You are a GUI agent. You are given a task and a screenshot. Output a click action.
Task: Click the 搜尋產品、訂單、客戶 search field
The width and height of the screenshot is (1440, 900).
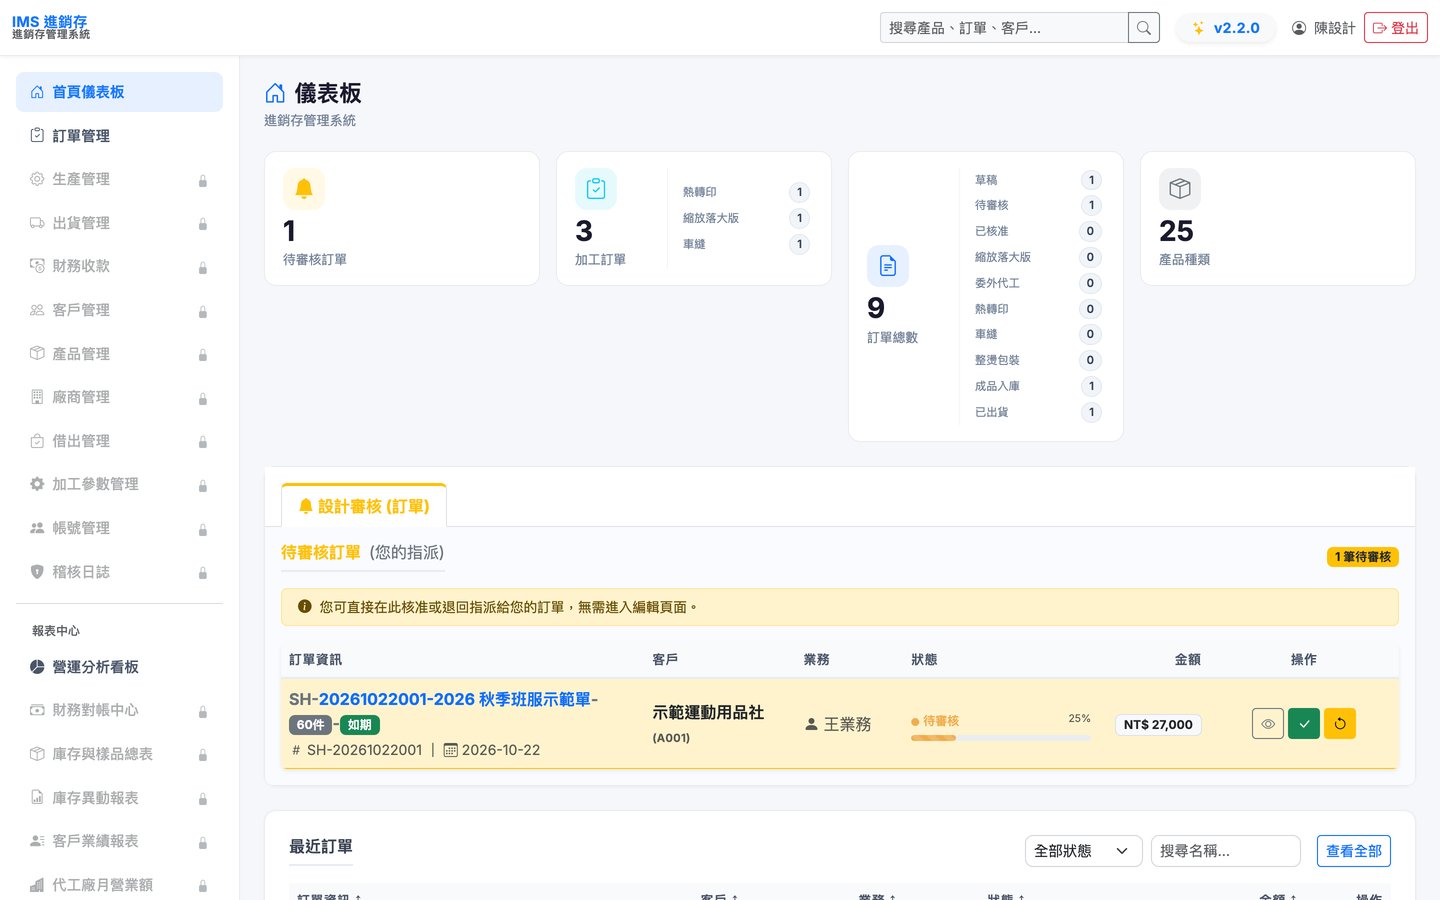click(x=1004, y=28)
